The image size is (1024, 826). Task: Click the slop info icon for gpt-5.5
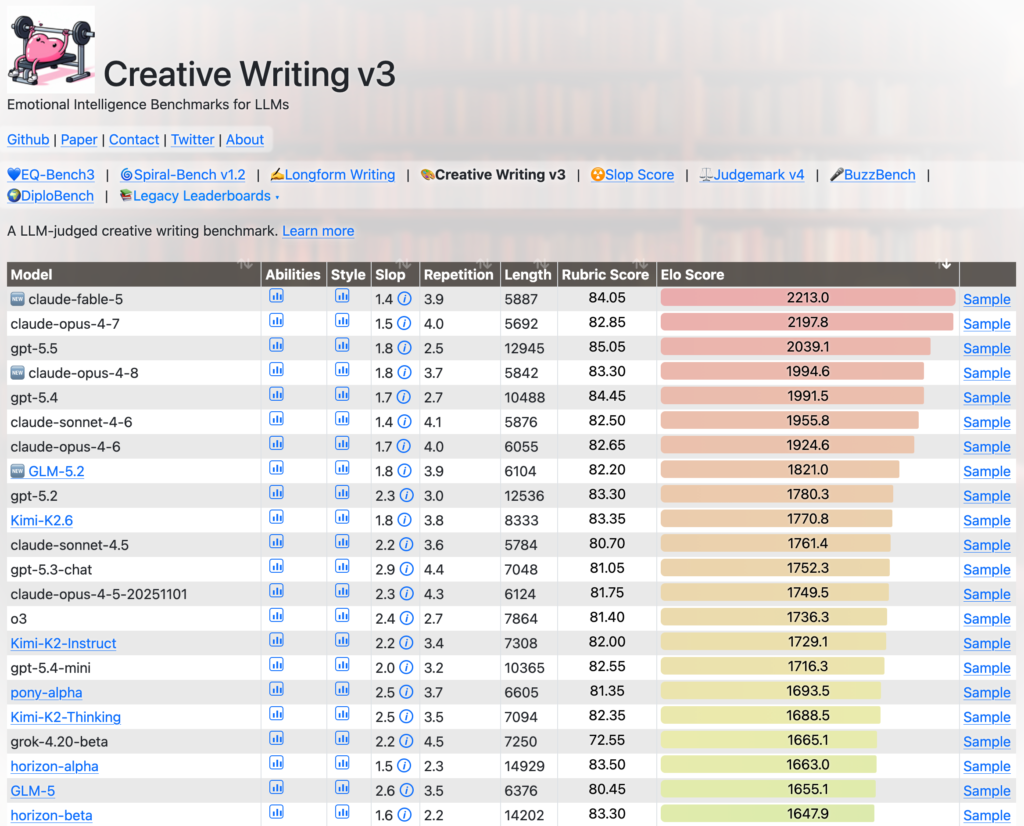pyautogui.click(x=405, y=348)
